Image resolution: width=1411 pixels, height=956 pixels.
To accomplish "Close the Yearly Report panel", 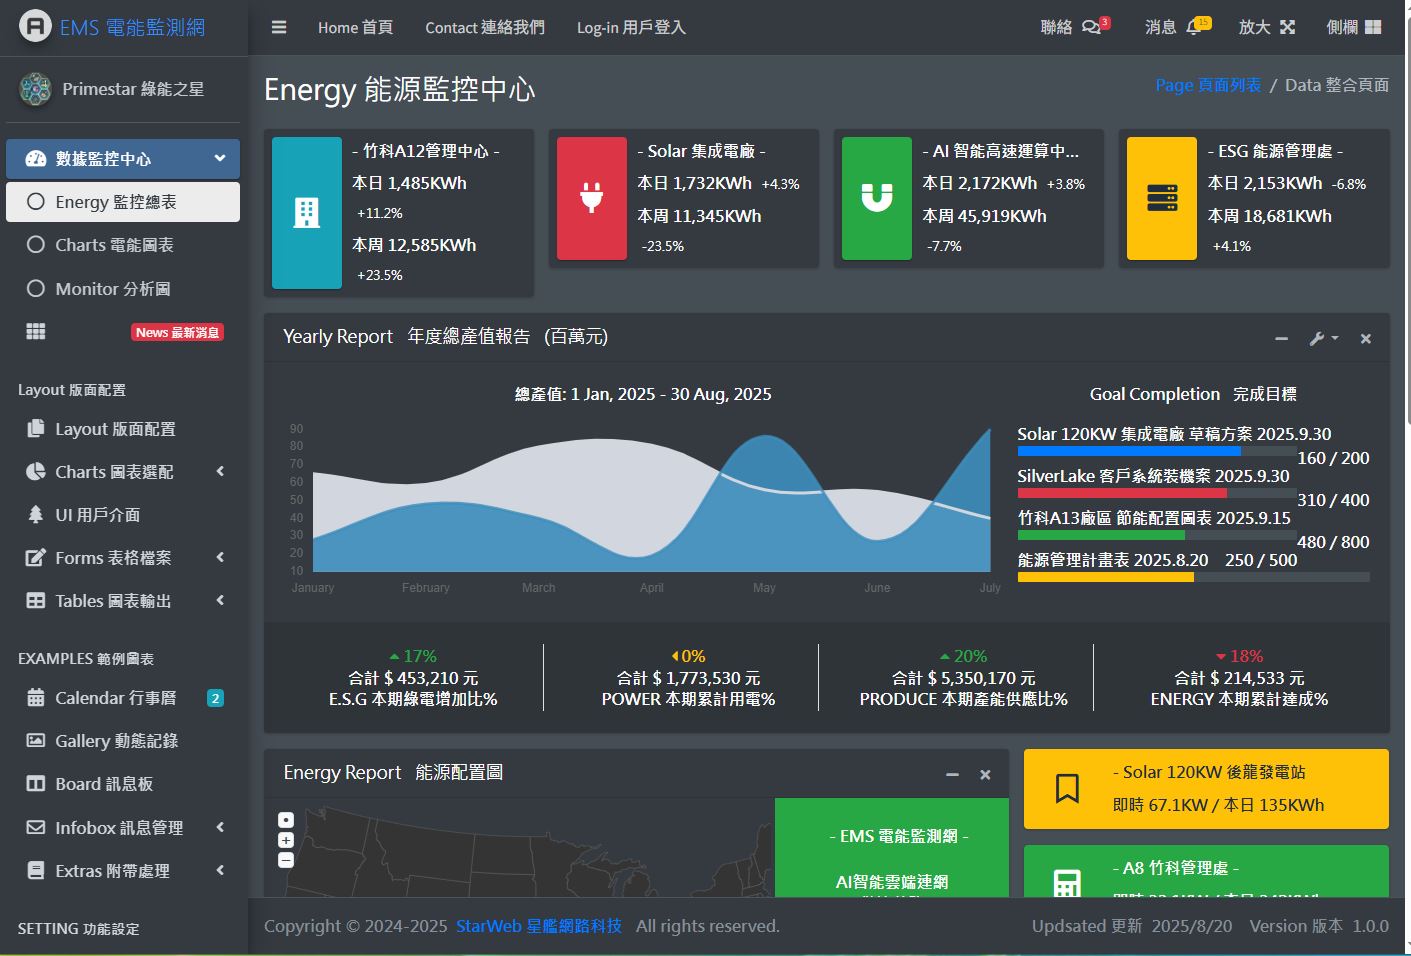I will [x=1365, y=339].
